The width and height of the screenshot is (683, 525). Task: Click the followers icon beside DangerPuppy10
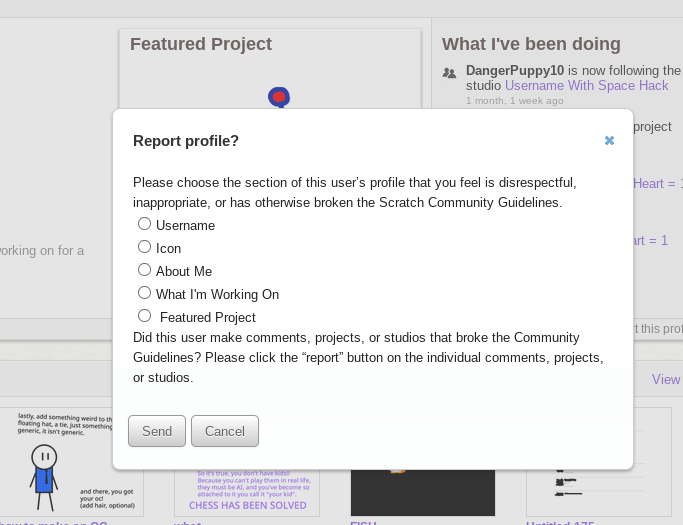[449, 72]
